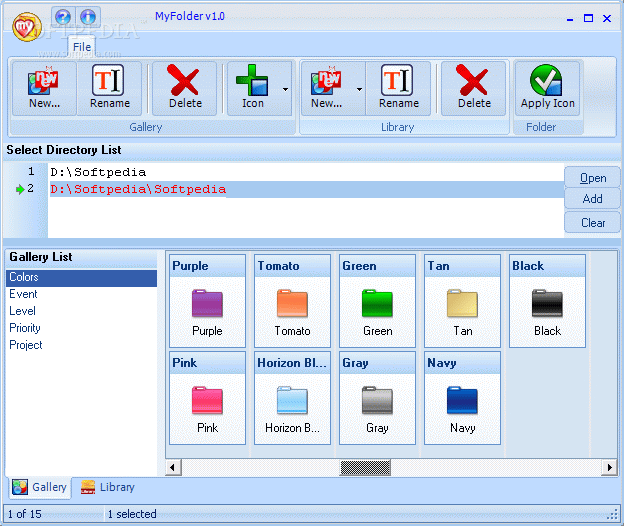The image size is (624, 526).
Task: Select the D:\Softpedia\Softpedia directory row
Action: [x=306, y=189]
